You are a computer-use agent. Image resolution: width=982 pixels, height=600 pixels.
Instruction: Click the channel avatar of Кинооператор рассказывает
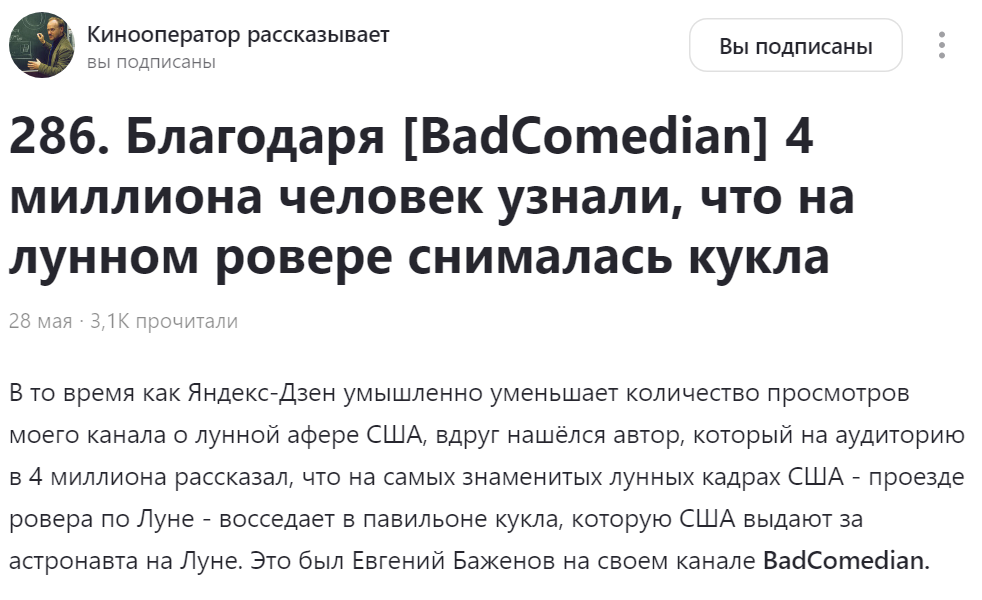[x=42, y=45]
